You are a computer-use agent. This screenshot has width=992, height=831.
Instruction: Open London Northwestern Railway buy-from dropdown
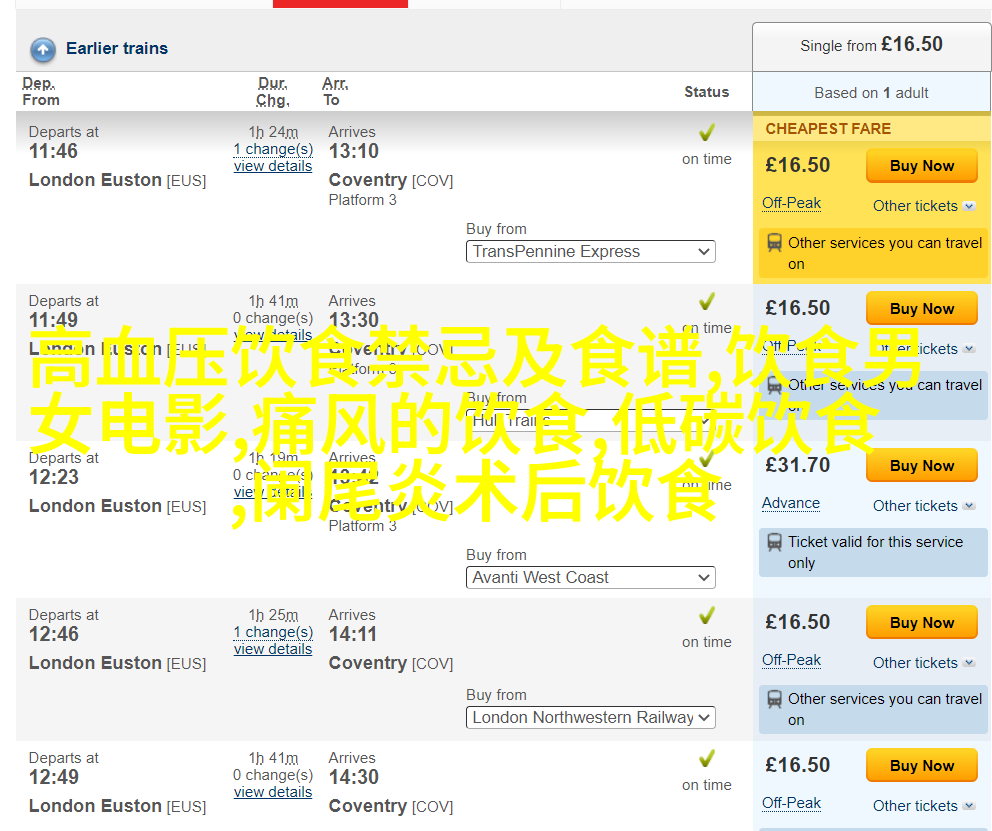point(590,718)
